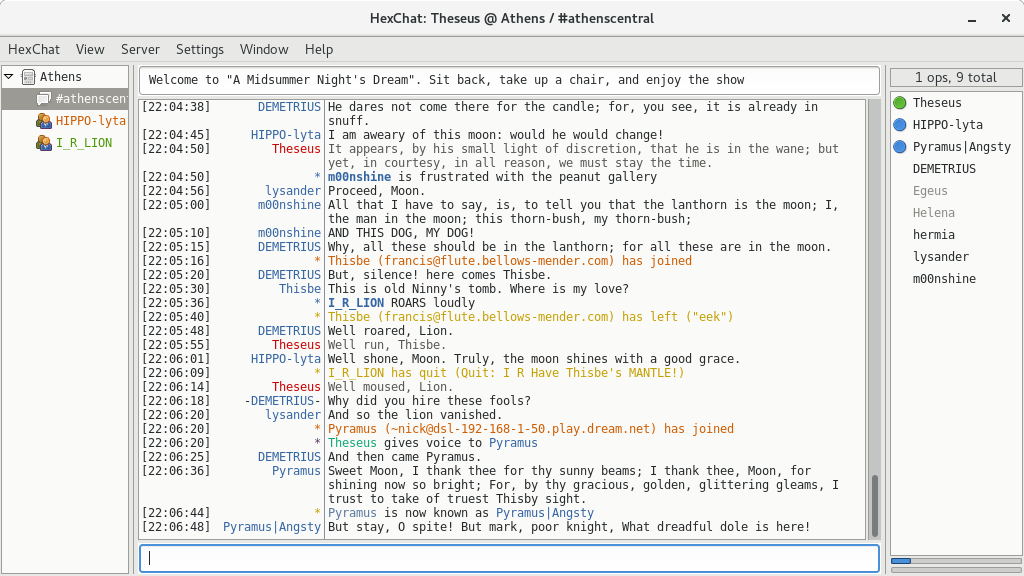
Task: Open the Settings menu
Action: click(x=200, y=49)
